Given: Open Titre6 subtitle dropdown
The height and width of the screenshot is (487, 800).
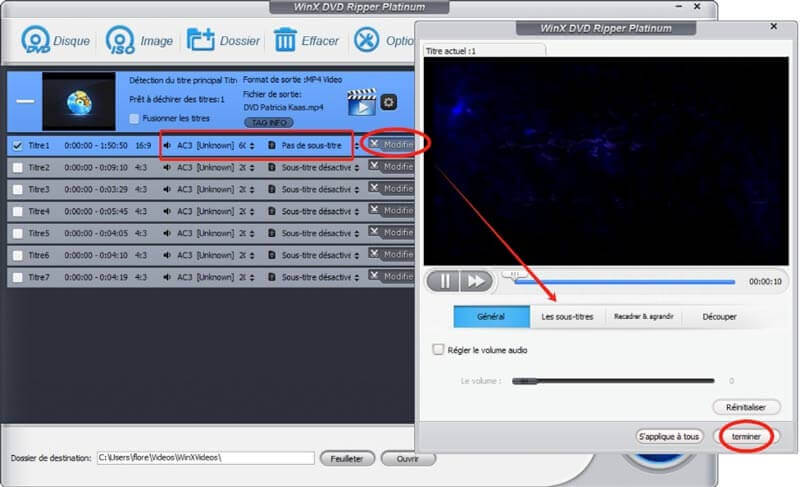Looking at the screenshot, I should pos(356,256).
